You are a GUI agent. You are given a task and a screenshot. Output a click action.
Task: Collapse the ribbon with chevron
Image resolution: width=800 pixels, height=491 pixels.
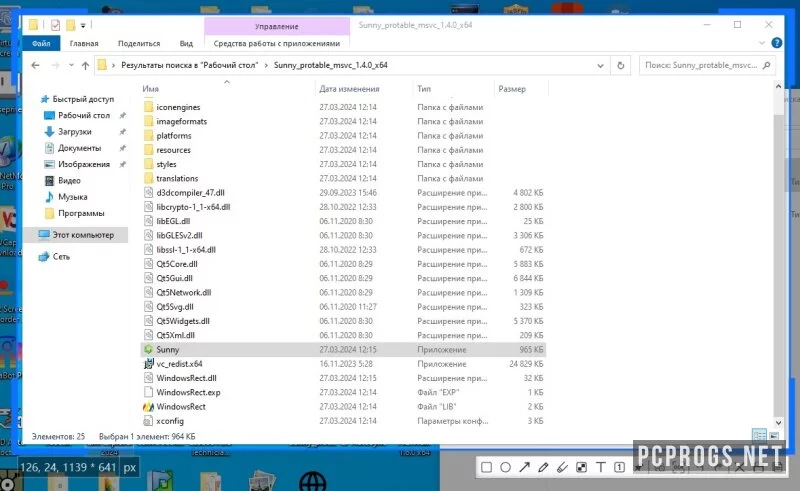pos(762,43)
